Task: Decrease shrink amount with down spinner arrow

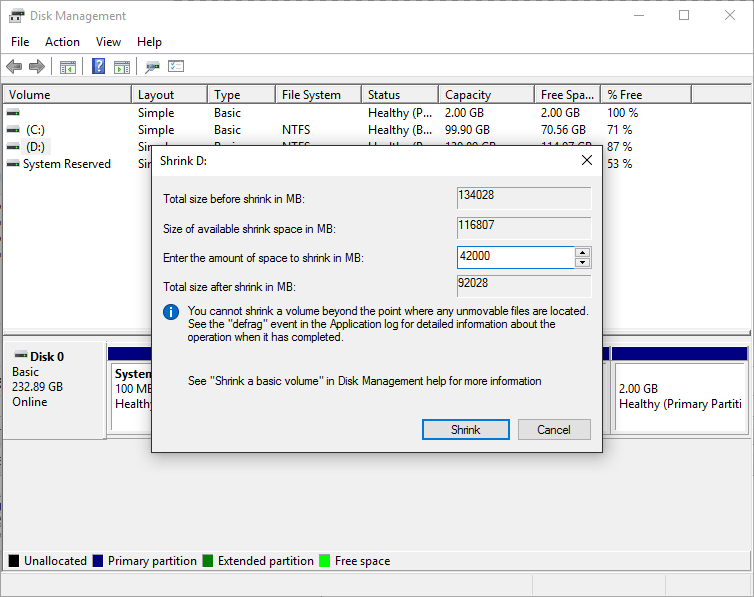Action: pos(582,262)
